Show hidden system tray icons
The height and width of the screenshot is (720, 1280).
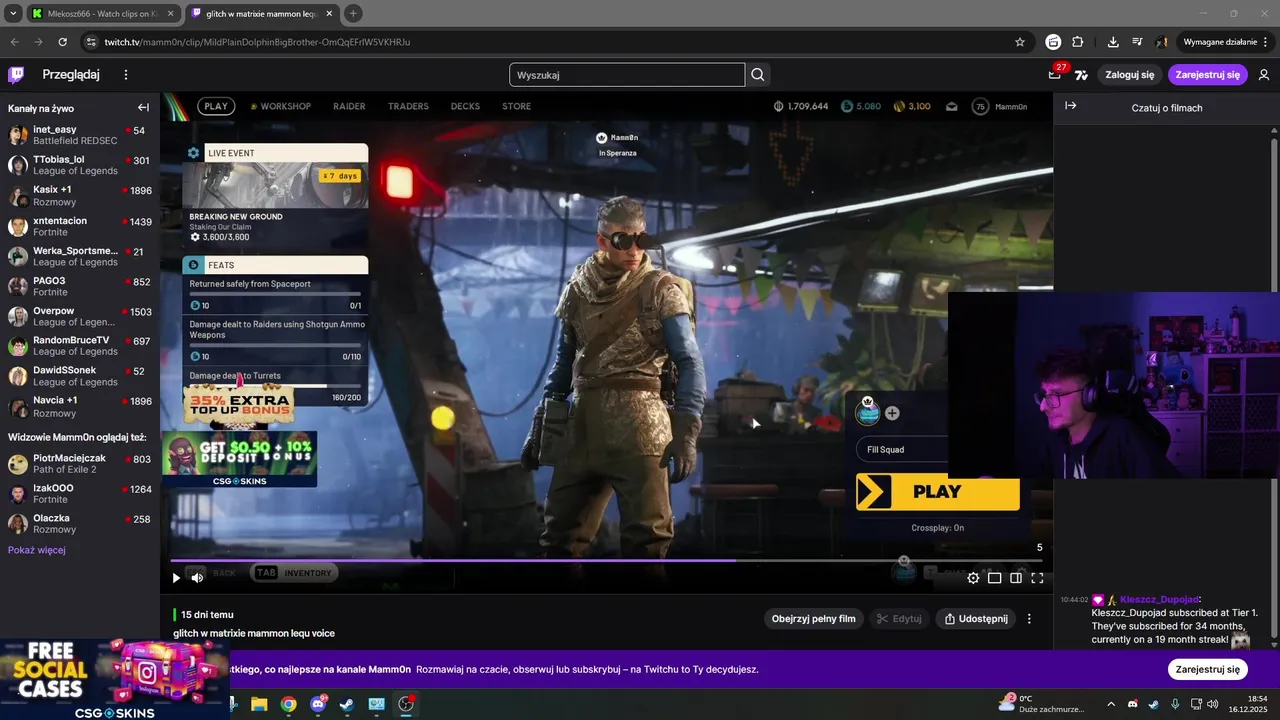1109,704
